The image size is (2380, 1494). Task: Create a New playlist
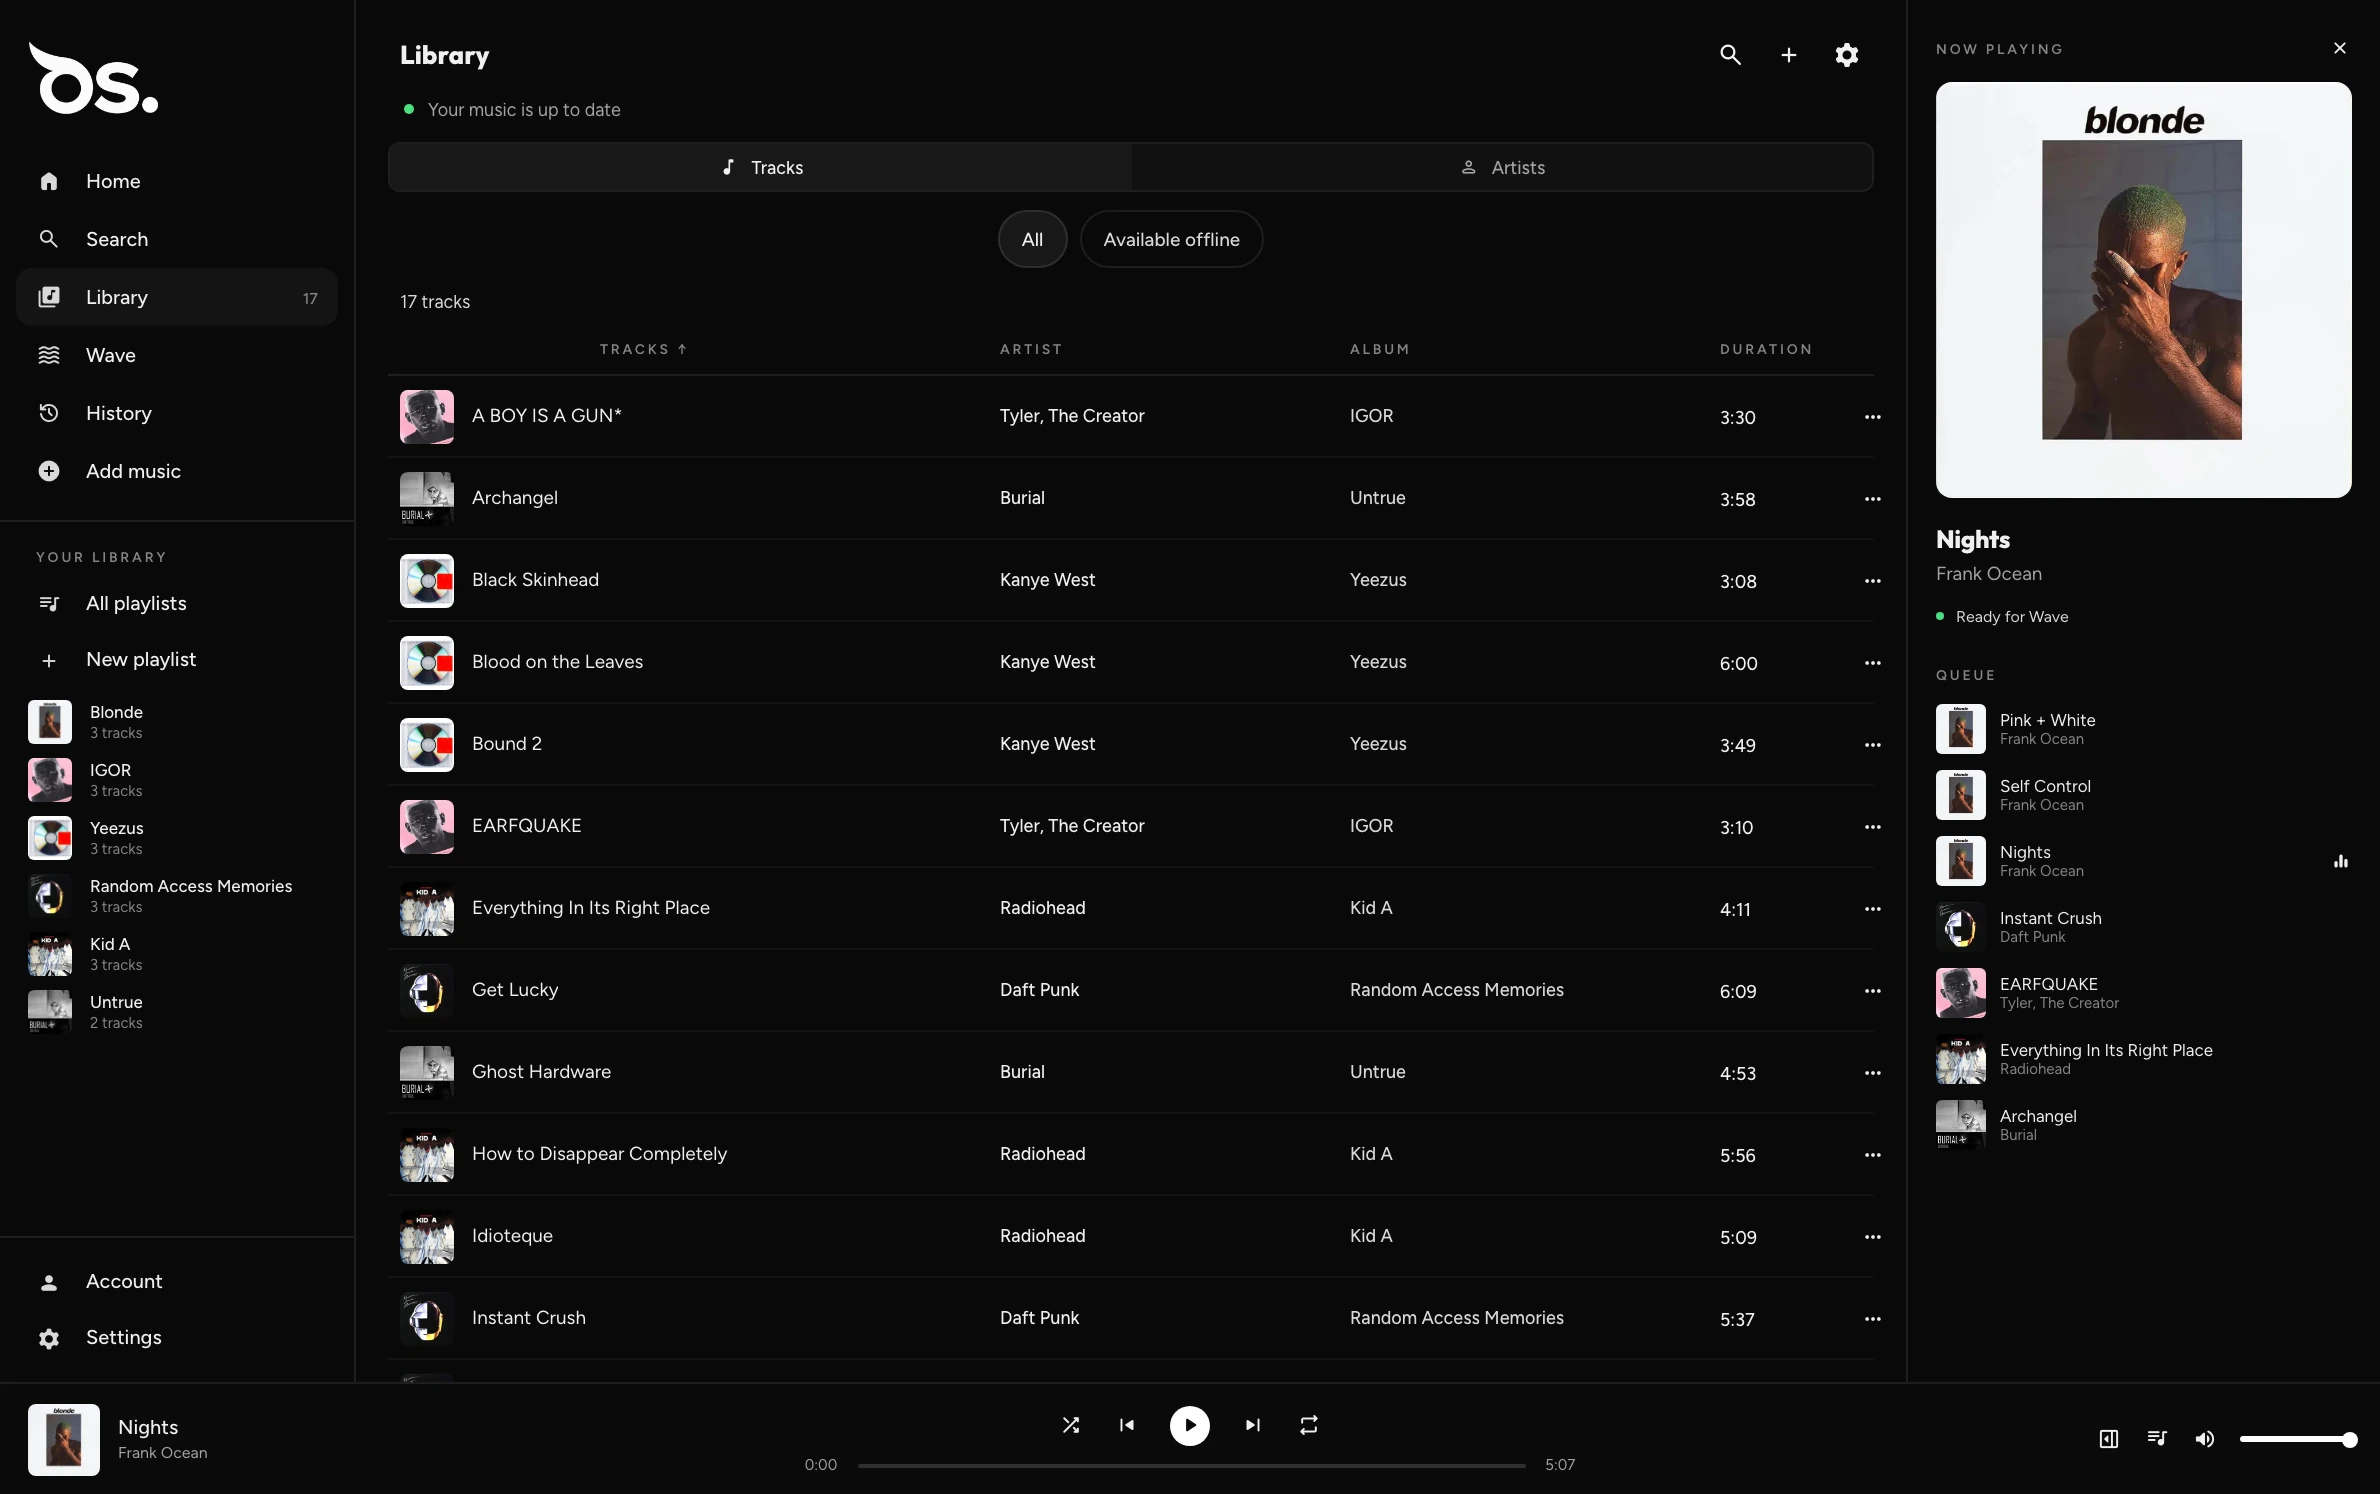[x=177, y=660]
